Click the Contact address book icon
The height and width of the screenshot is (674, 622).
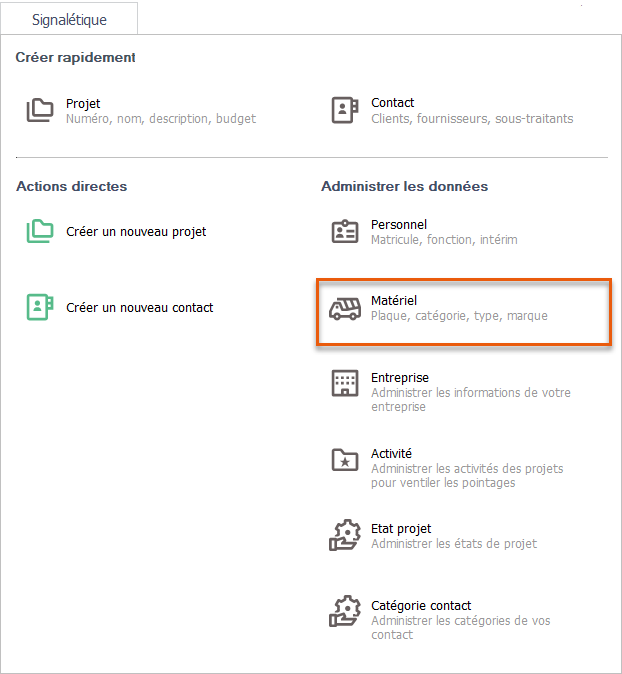pyautogui.click(x=344, y=110)
